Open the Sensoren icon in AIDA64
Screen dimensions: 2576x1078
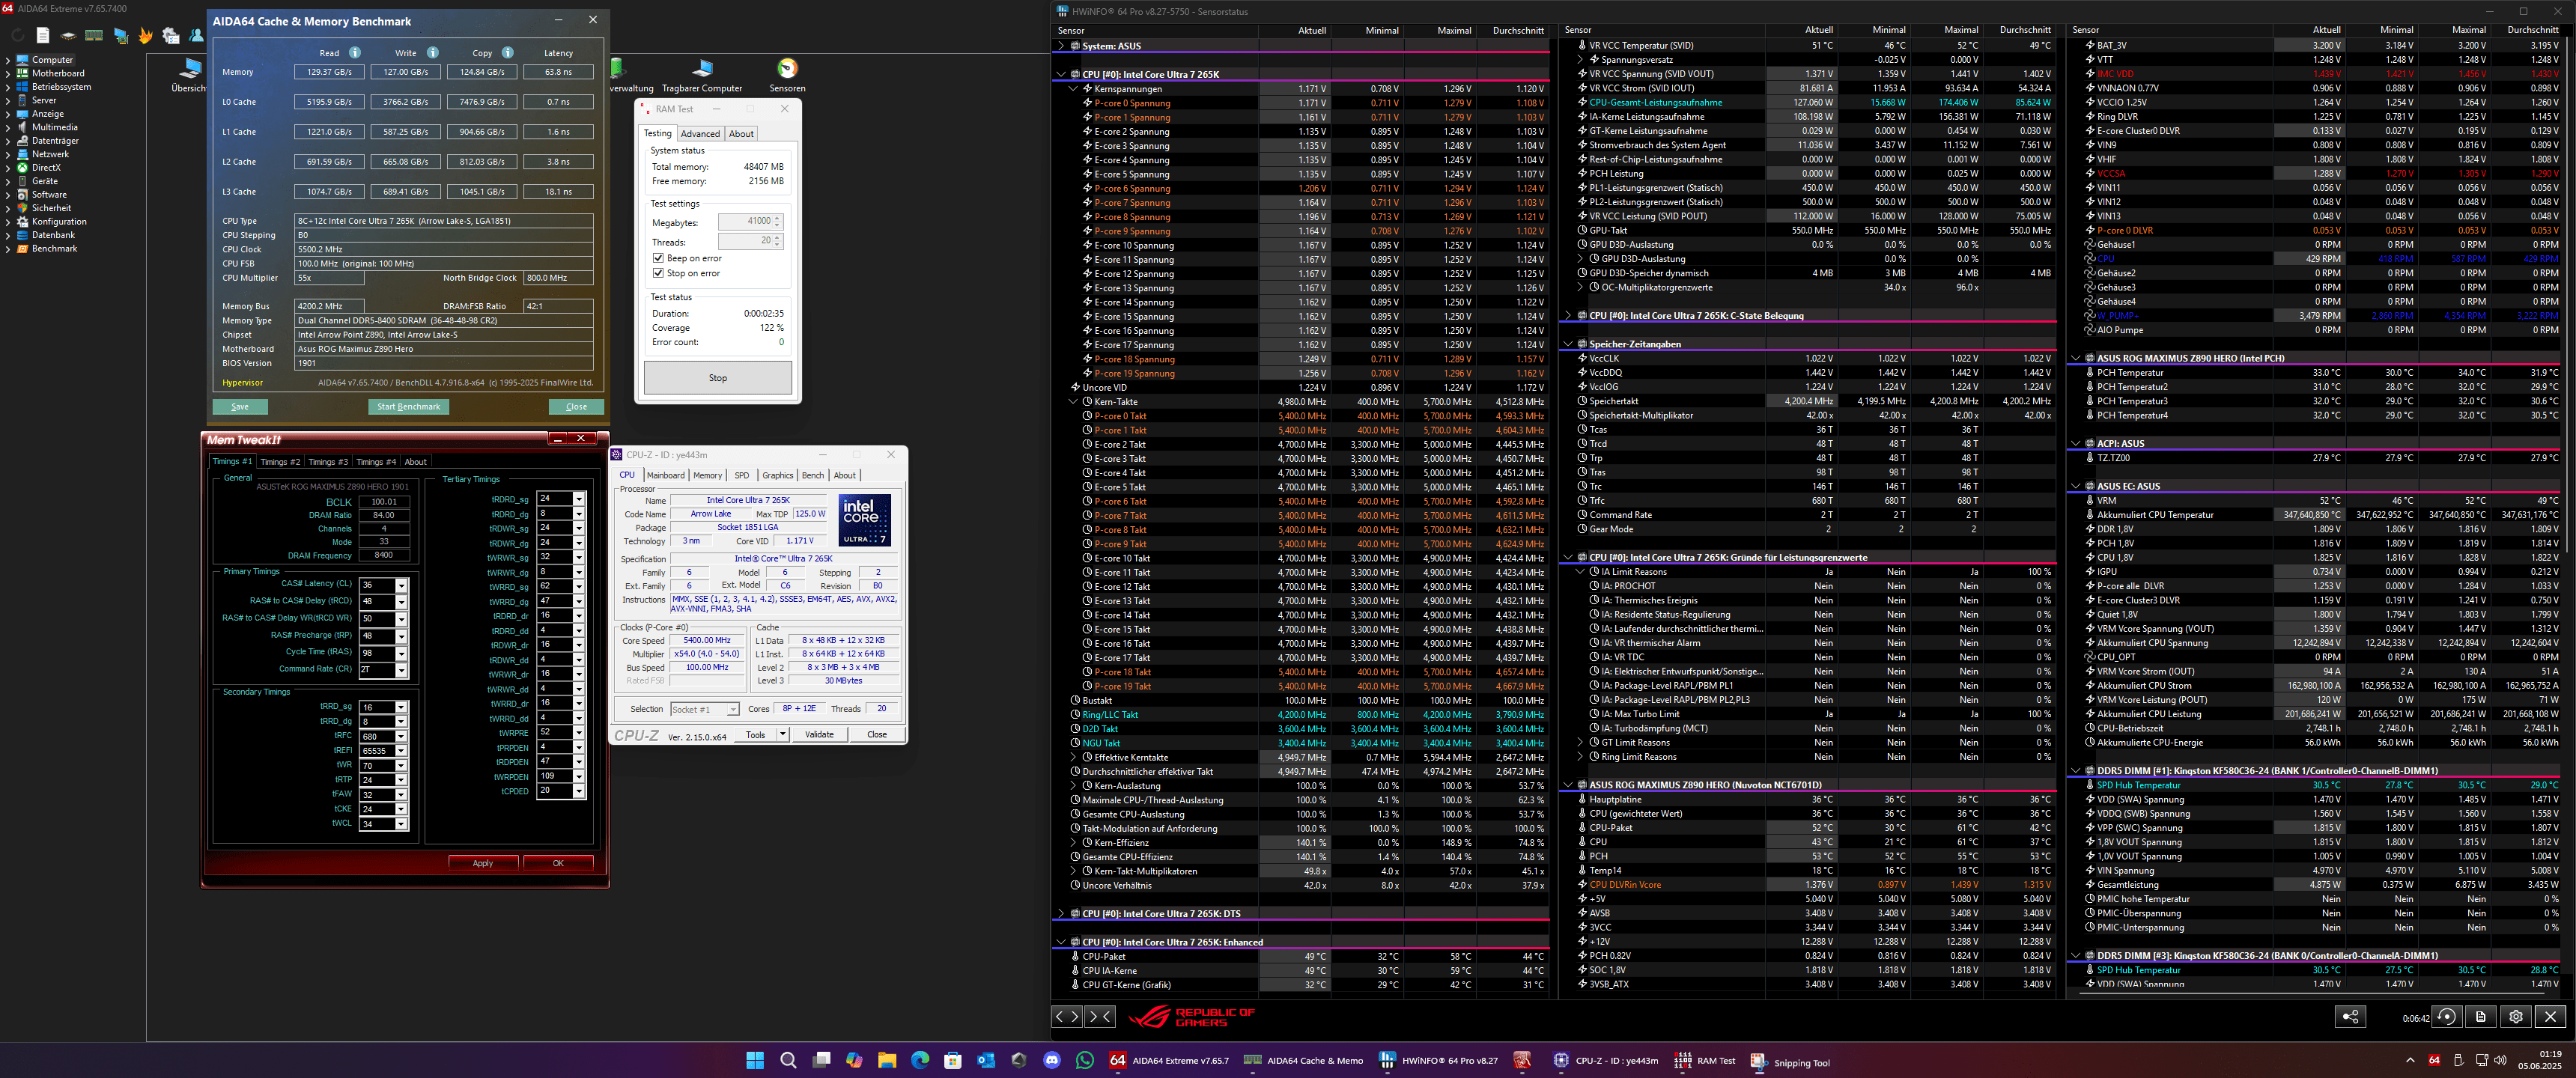(787, 70)
